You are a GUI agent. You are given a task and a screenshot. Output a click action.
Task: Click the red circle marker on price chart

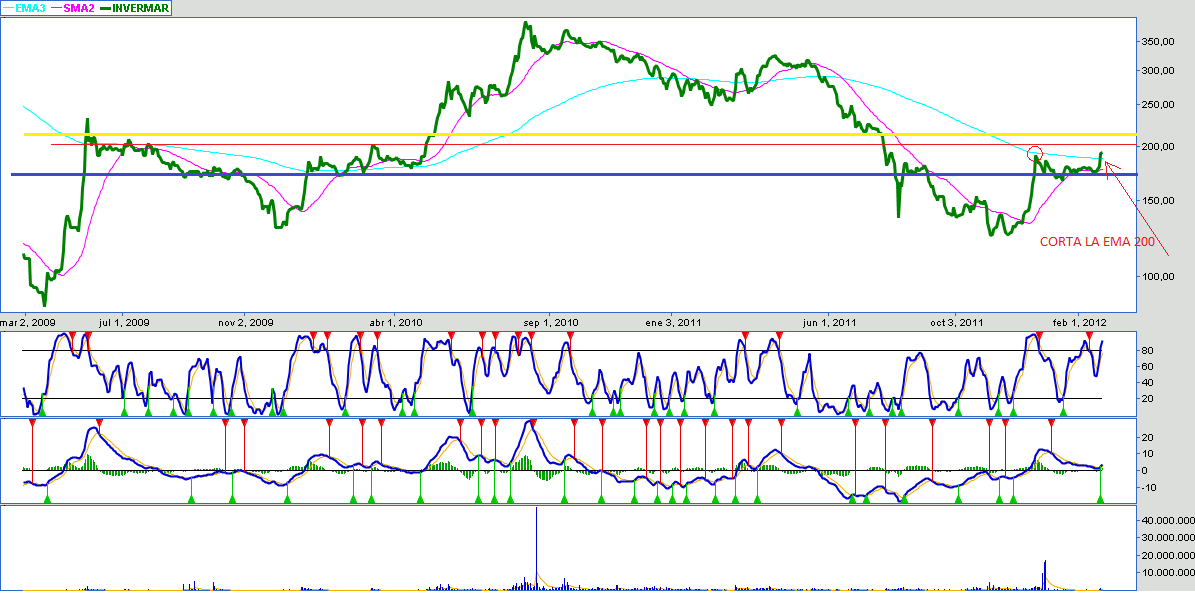tap(1035, 153)
